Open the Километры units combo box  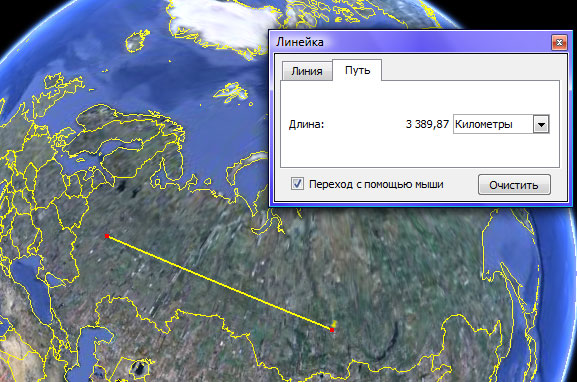[x=501, y=124]
